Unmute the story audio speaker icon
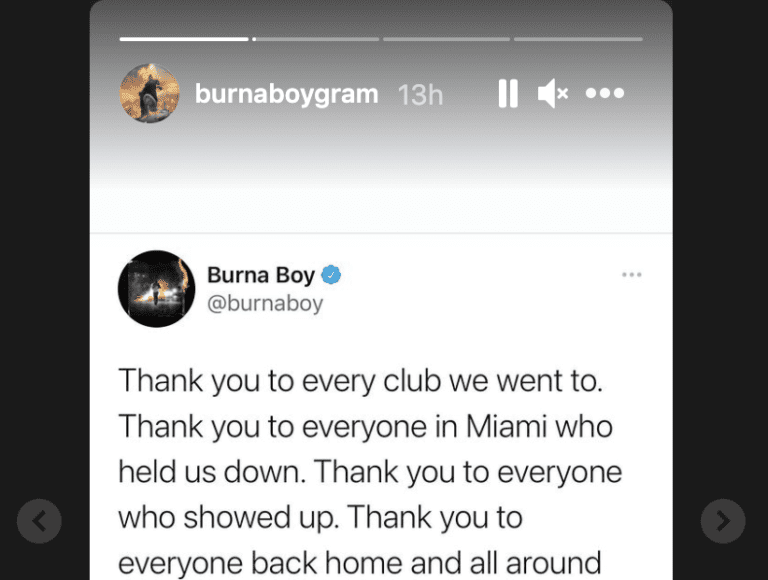The height and width of the screenshot is (580, 768). pos(552,93)
